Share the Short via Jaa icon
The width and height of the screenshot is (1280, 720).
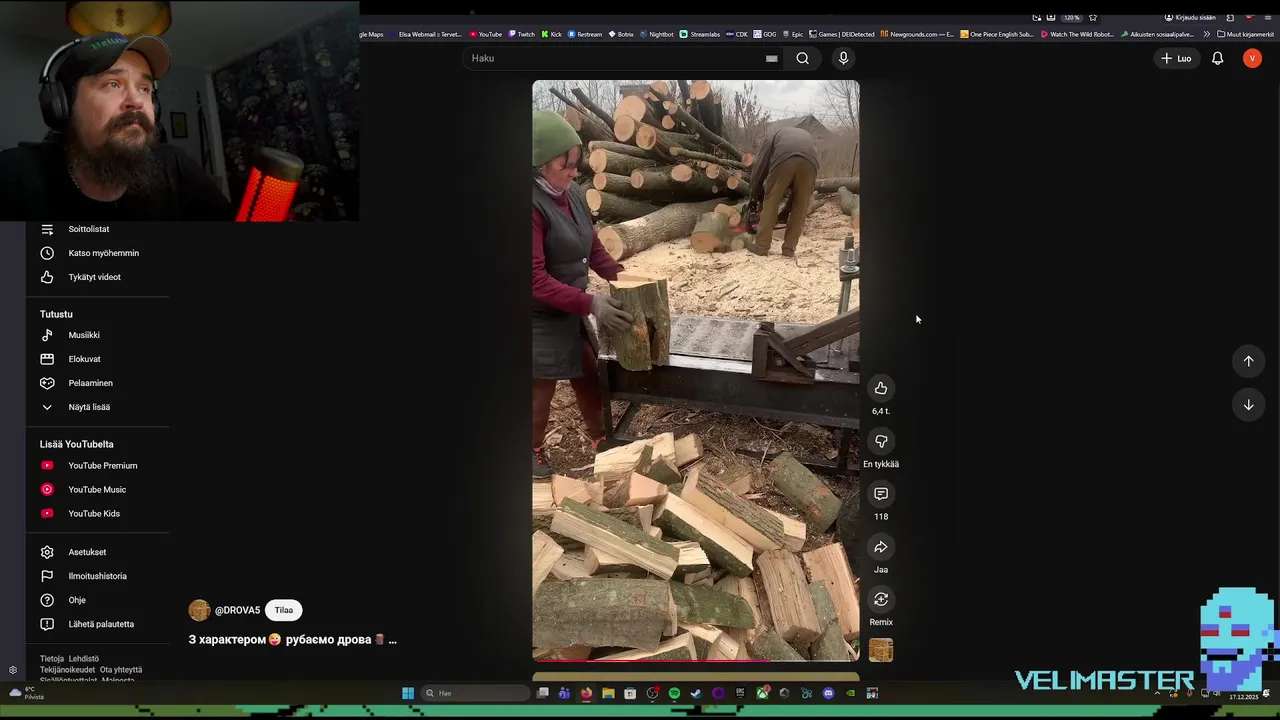pos(881,547)
